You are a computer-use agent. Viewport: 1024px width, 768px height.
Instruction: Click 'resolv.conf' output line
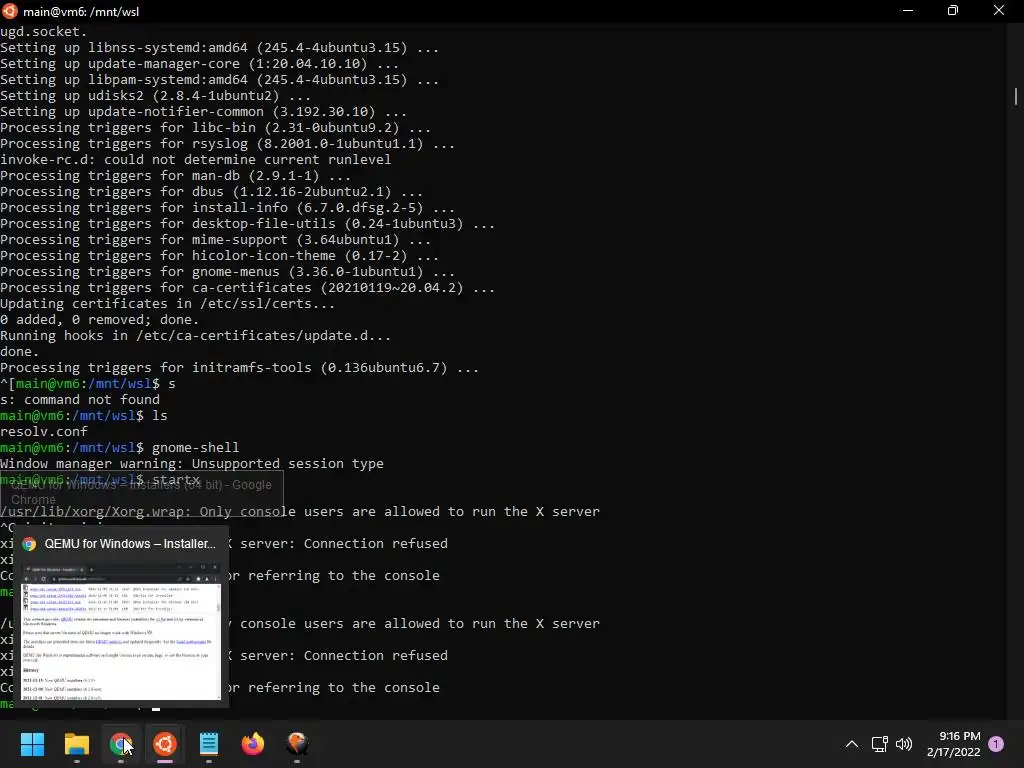tap(44, 432)
